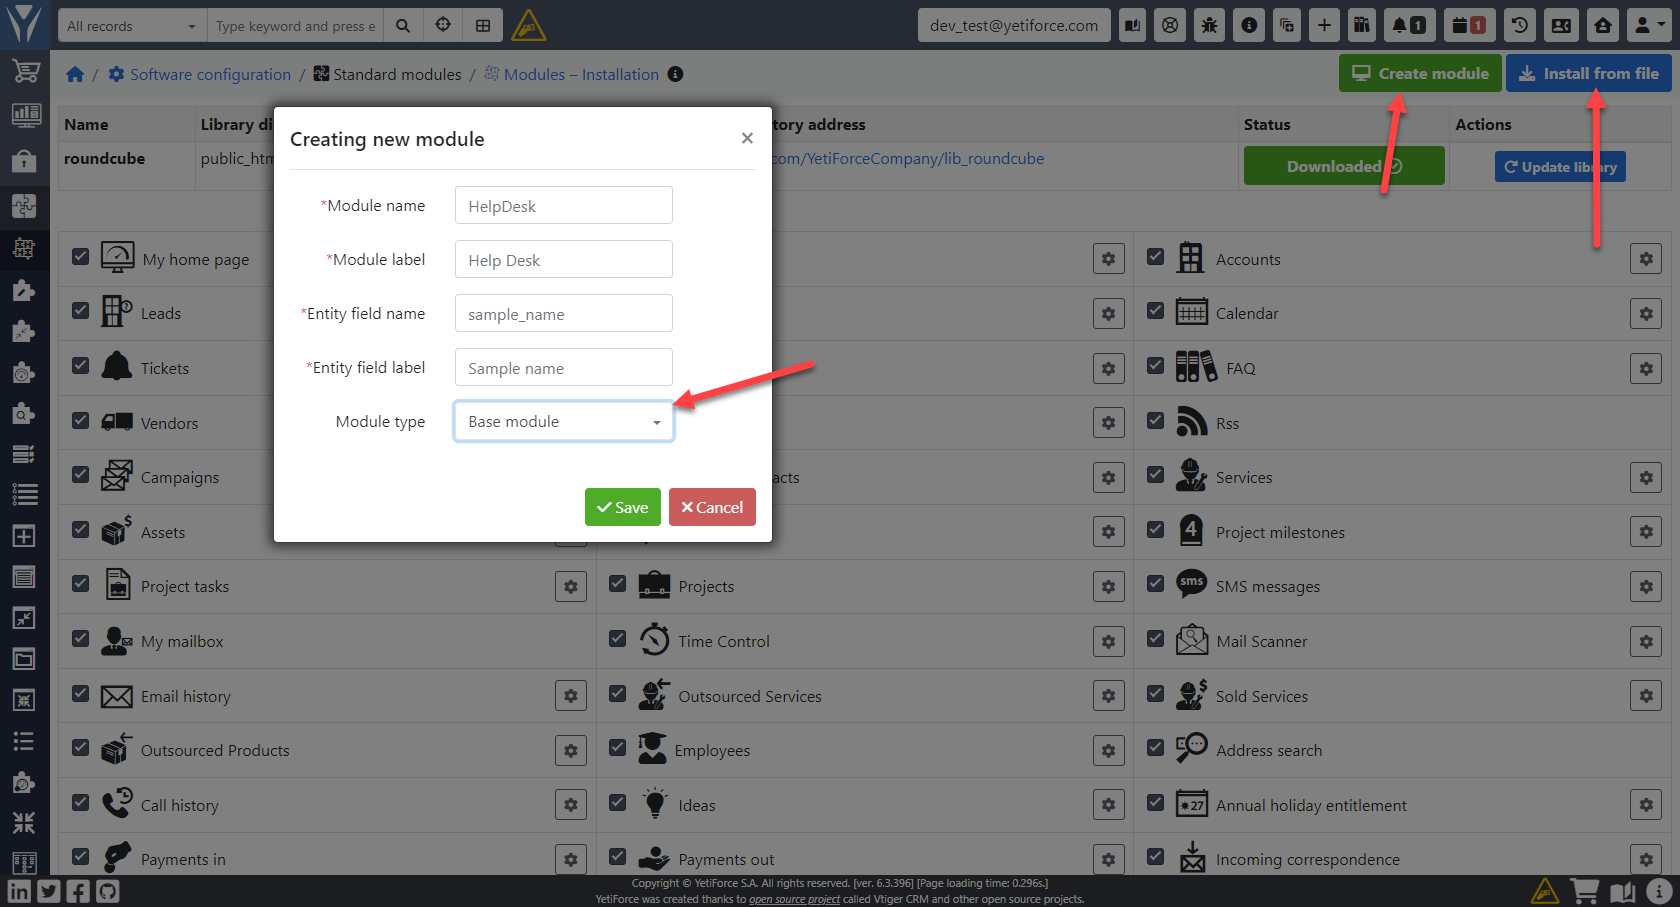Open settings gear for Email history

click(x=571, y=696)
